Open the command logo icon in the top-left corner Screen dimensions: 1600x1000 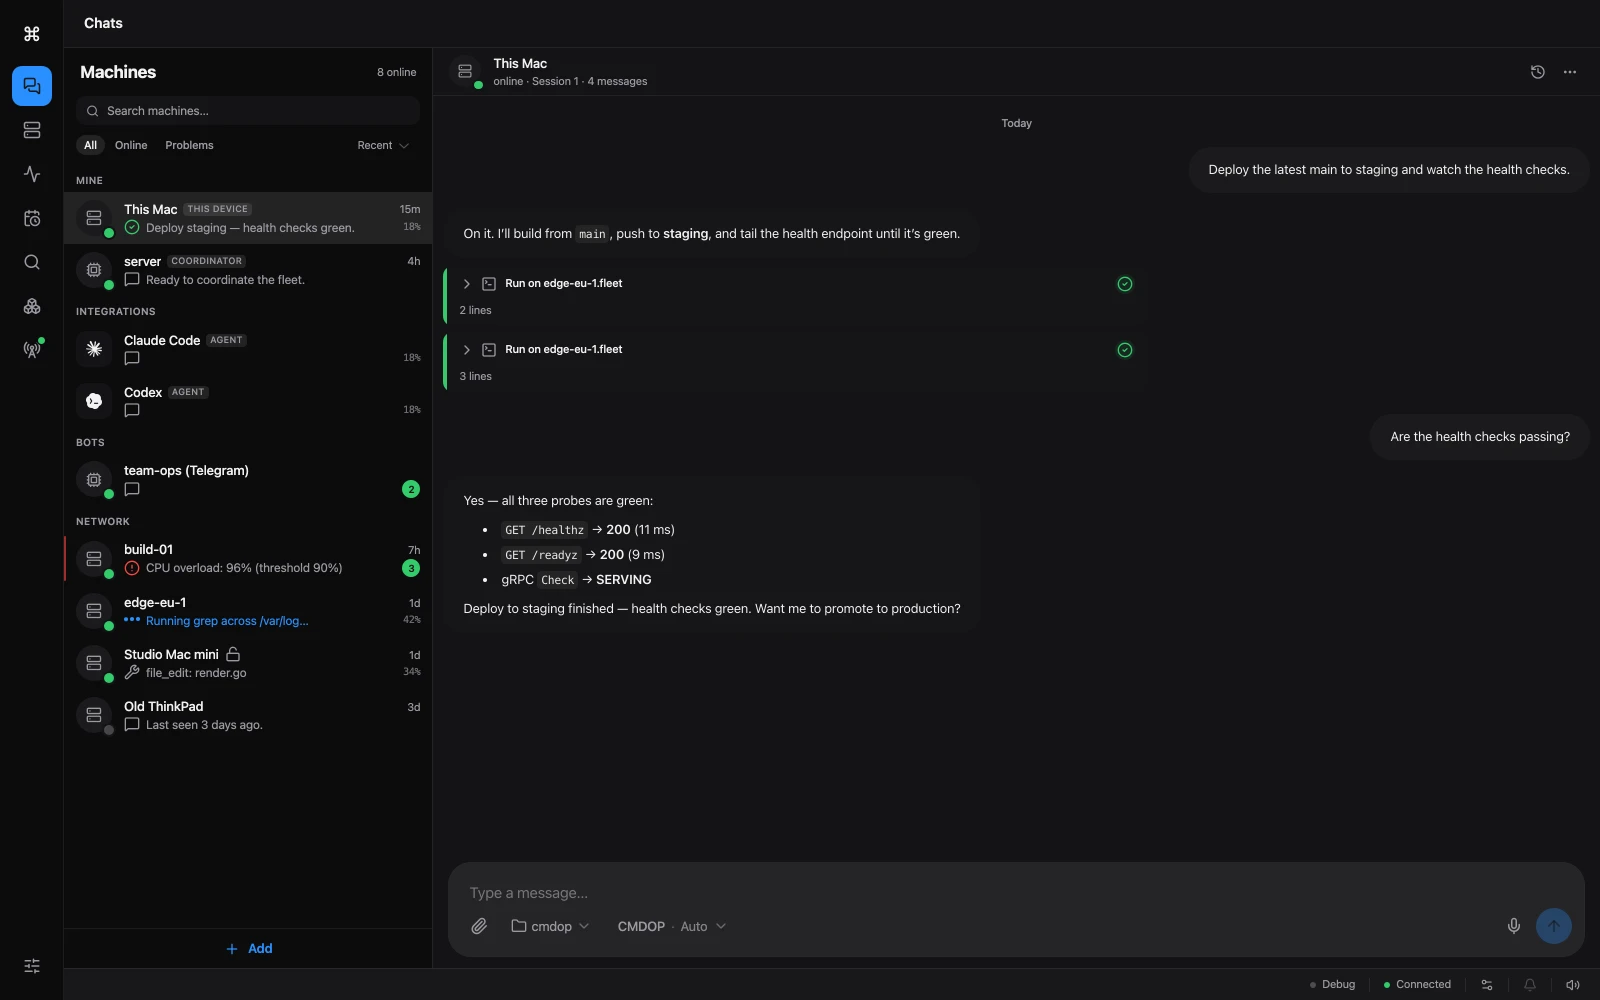coord(32,34)
